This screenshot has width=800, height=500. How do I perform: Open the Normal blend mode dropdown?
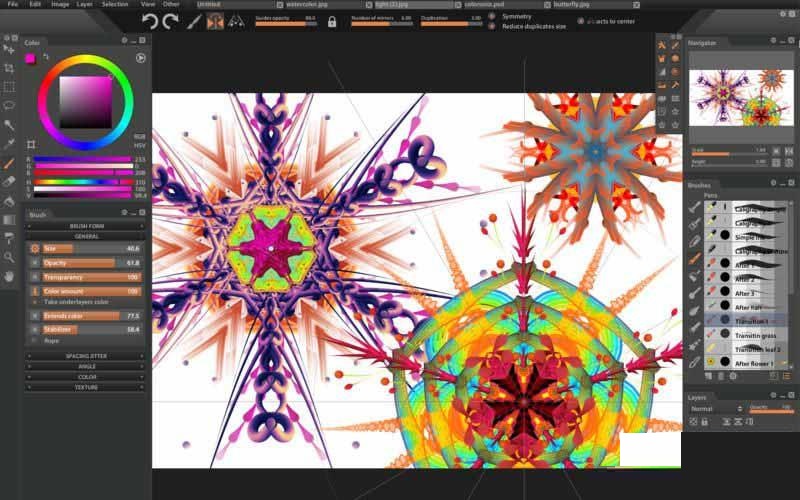click(717, 409)
